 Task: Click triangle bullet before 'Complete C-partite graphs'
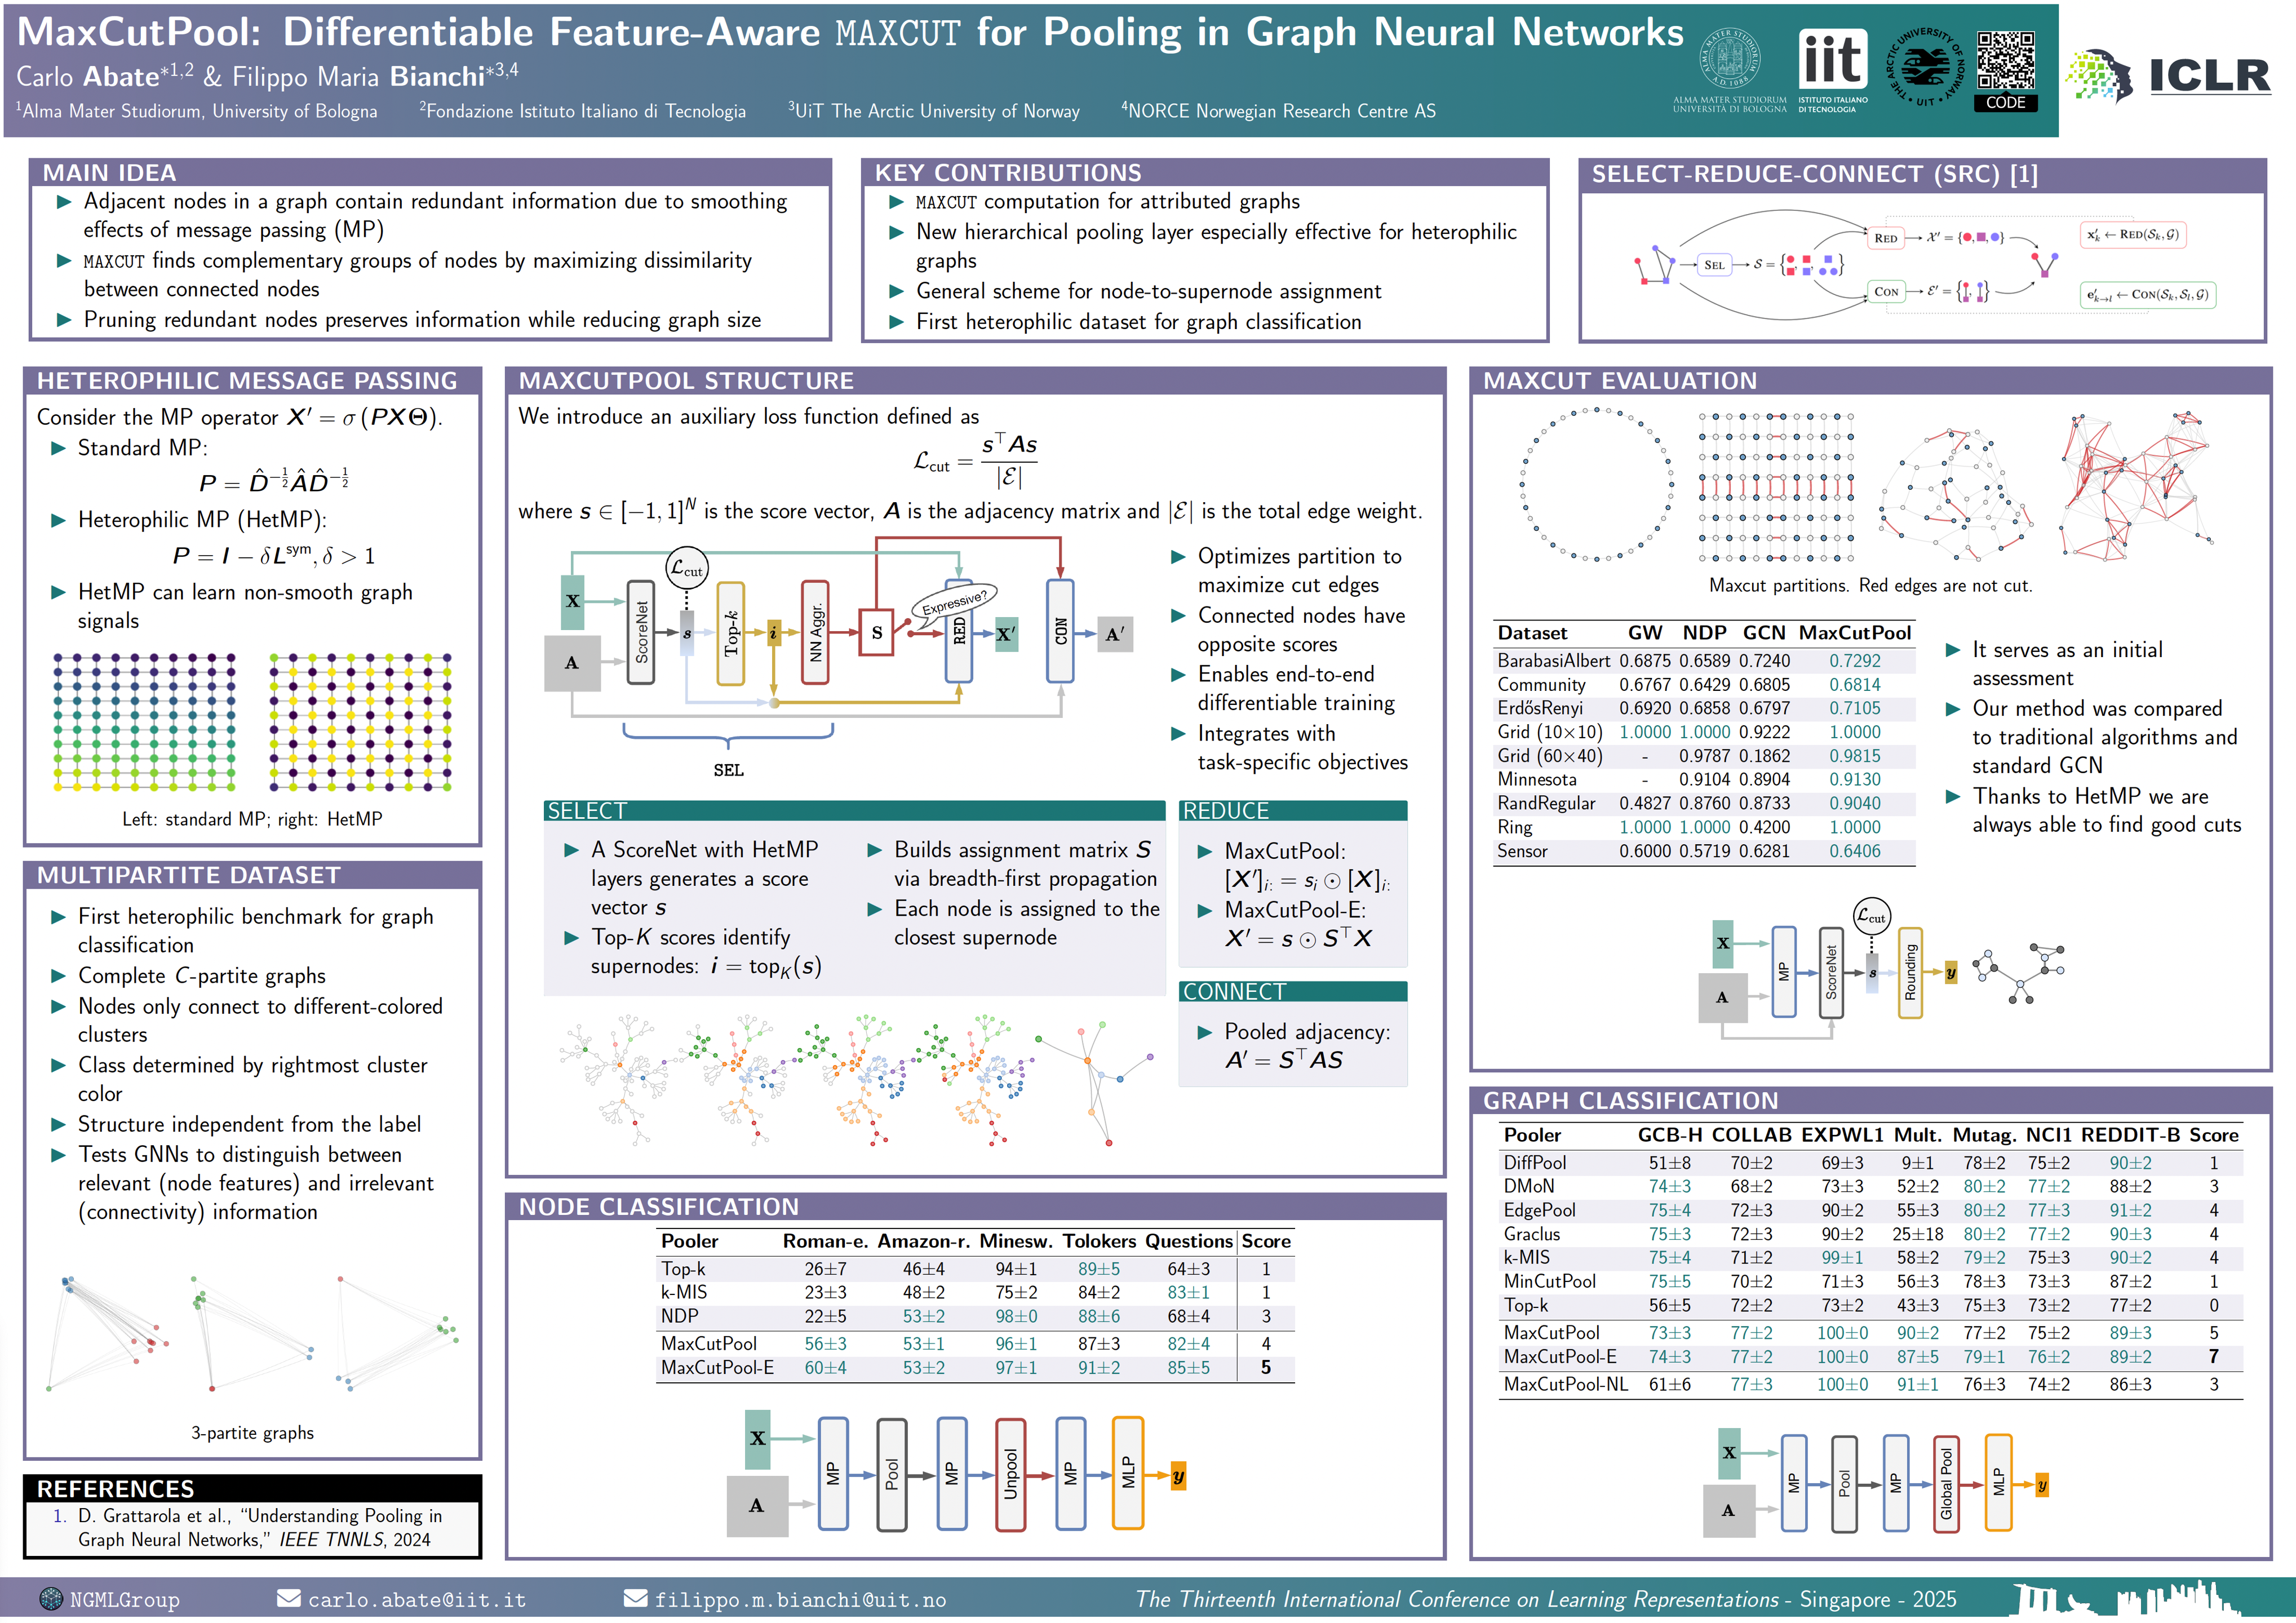(x=59, y=975)
